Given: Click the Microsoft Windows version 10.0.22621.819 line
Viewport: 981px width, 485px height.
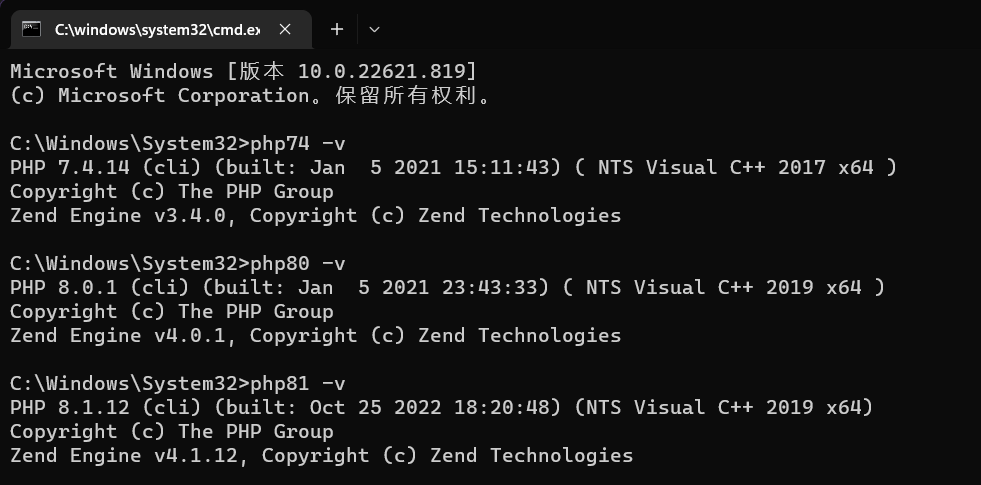Looking at the screenshot, I should [243, 71].
